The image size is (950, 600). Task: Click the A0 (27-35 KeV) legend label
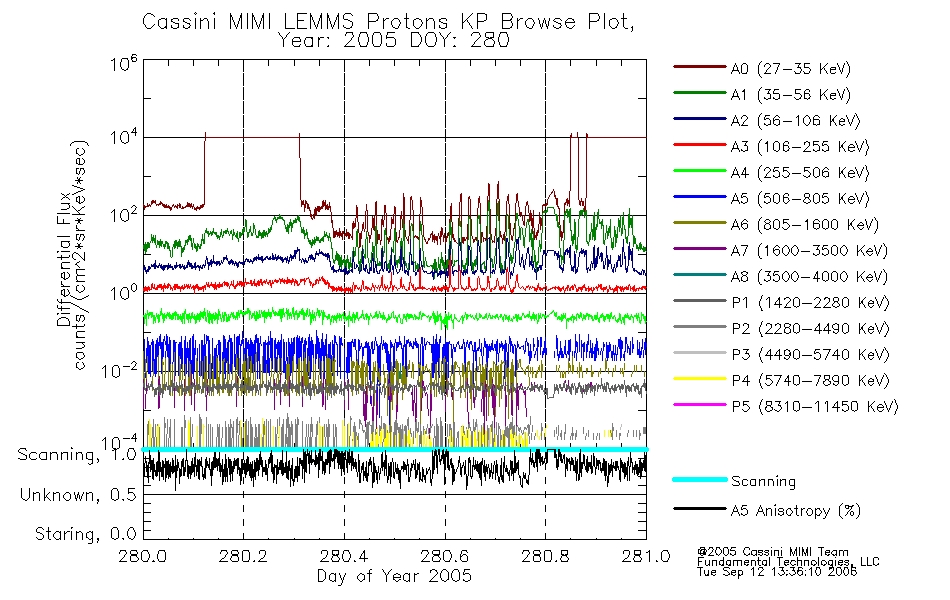[x=791, y=69]
